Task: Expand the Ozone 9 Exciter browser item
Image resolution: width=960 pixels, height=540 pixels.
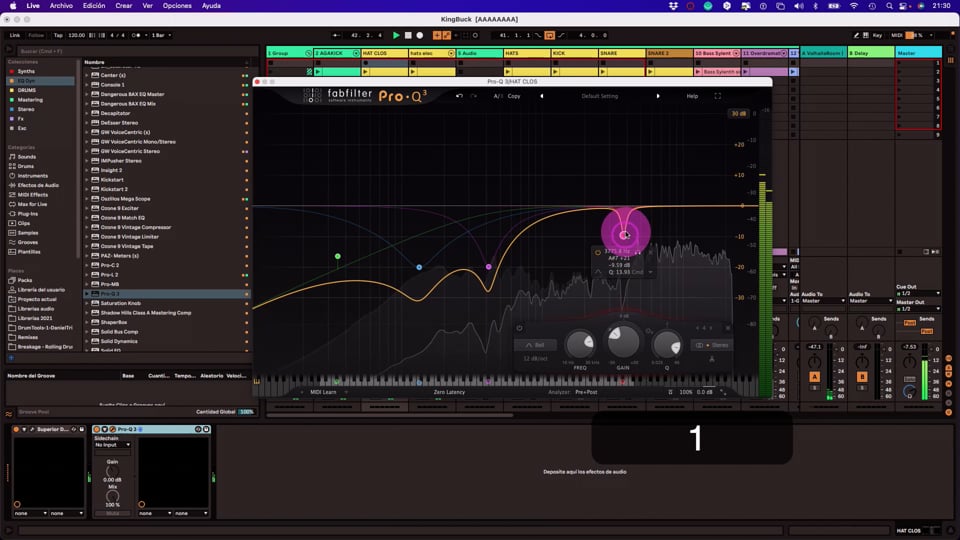Action: click(87, 208)
